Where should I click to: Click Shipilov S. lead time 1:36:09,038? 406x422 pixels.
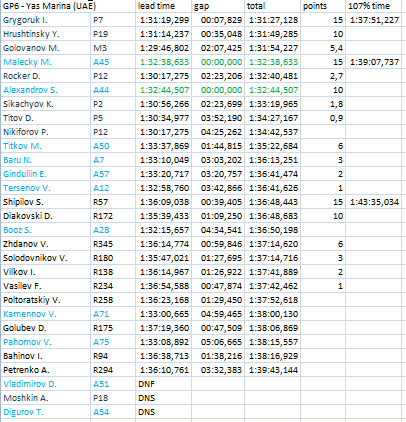pos(163,202)
